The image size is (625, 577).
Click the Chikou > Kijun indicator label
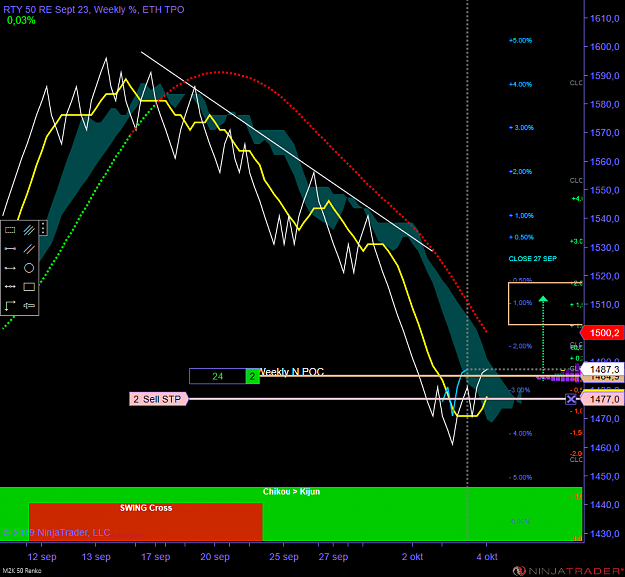[291, 491]
